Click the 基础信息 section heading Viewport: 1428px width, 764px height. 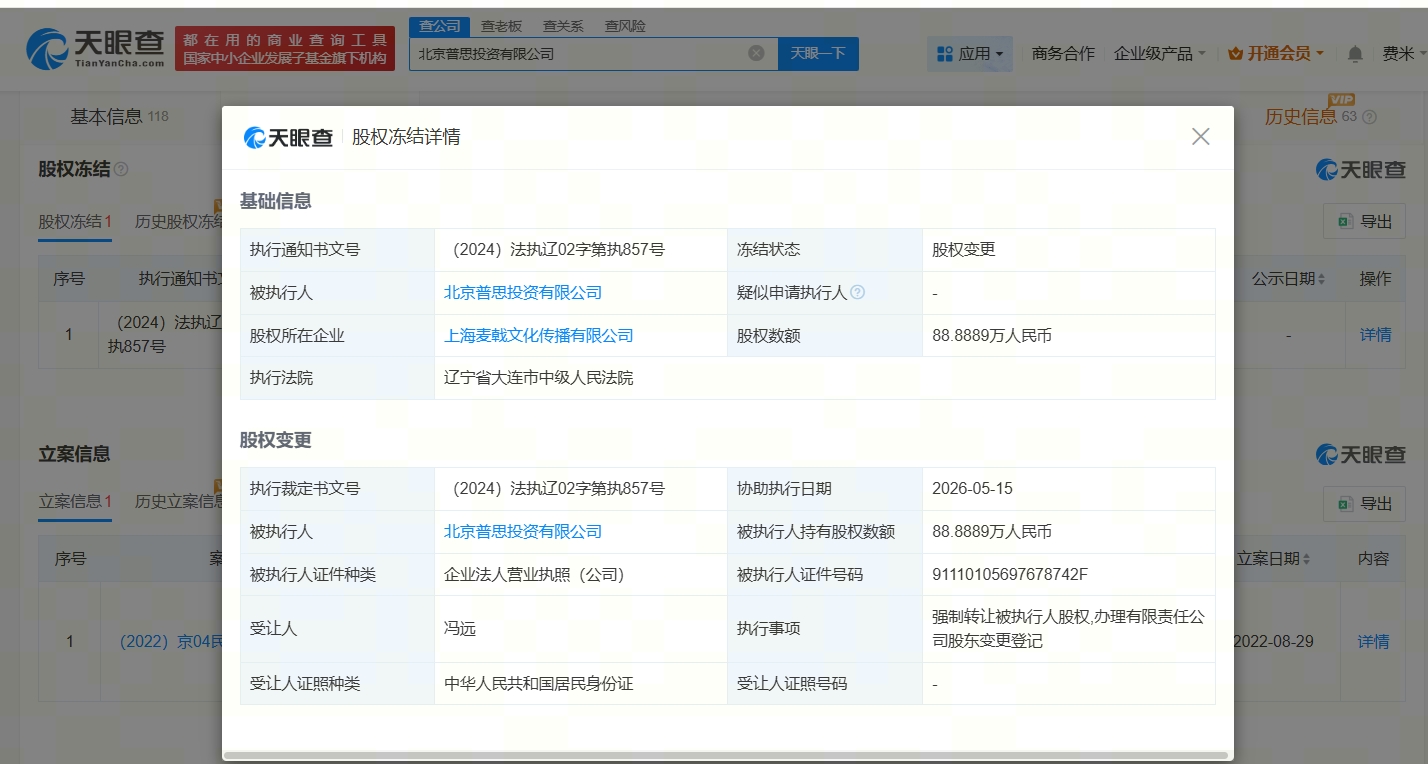276,201
